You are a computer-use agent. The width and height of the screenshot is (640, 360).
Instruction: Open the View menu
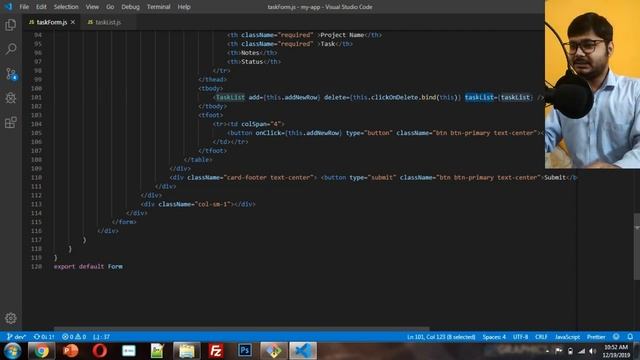click(x=92, y=7)
